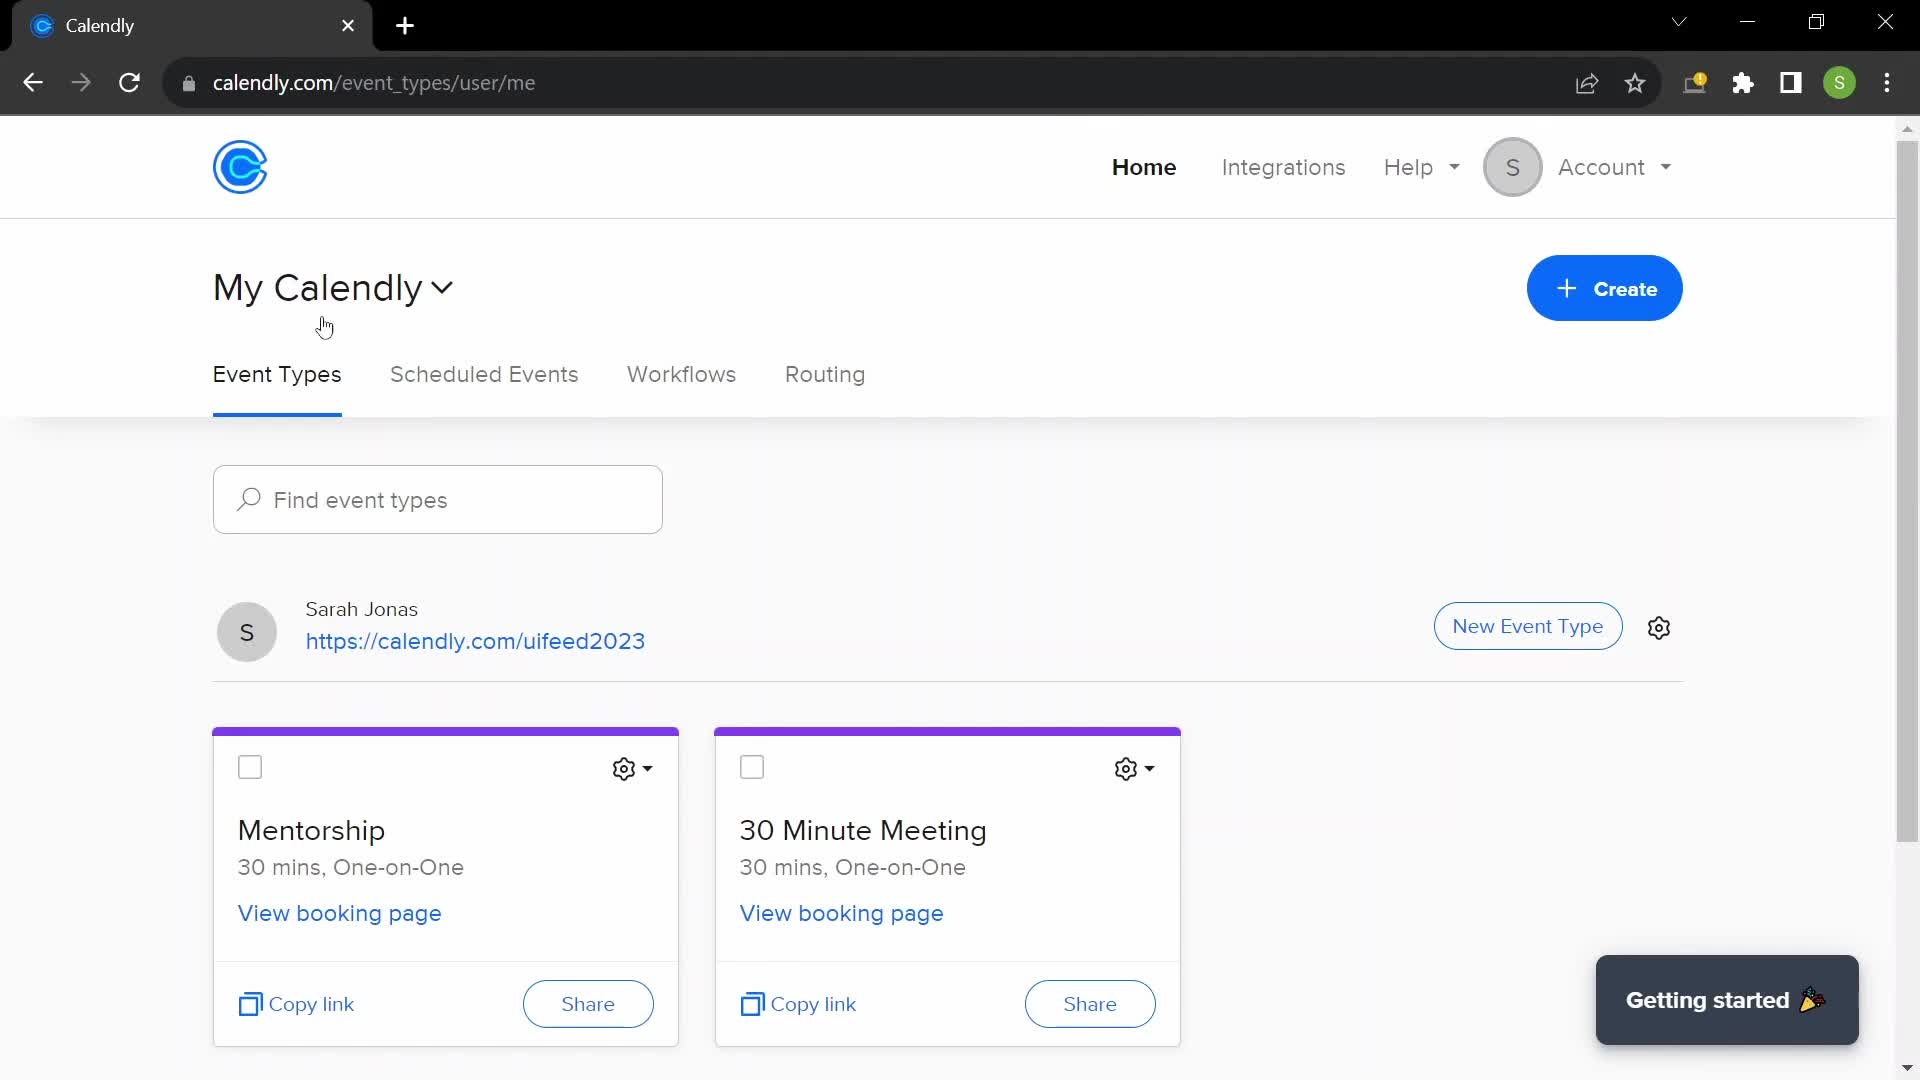The image size is (1920, 1080).
Task: Open Sarah Jonas Calendly profile link
Action: coord(475,641)
